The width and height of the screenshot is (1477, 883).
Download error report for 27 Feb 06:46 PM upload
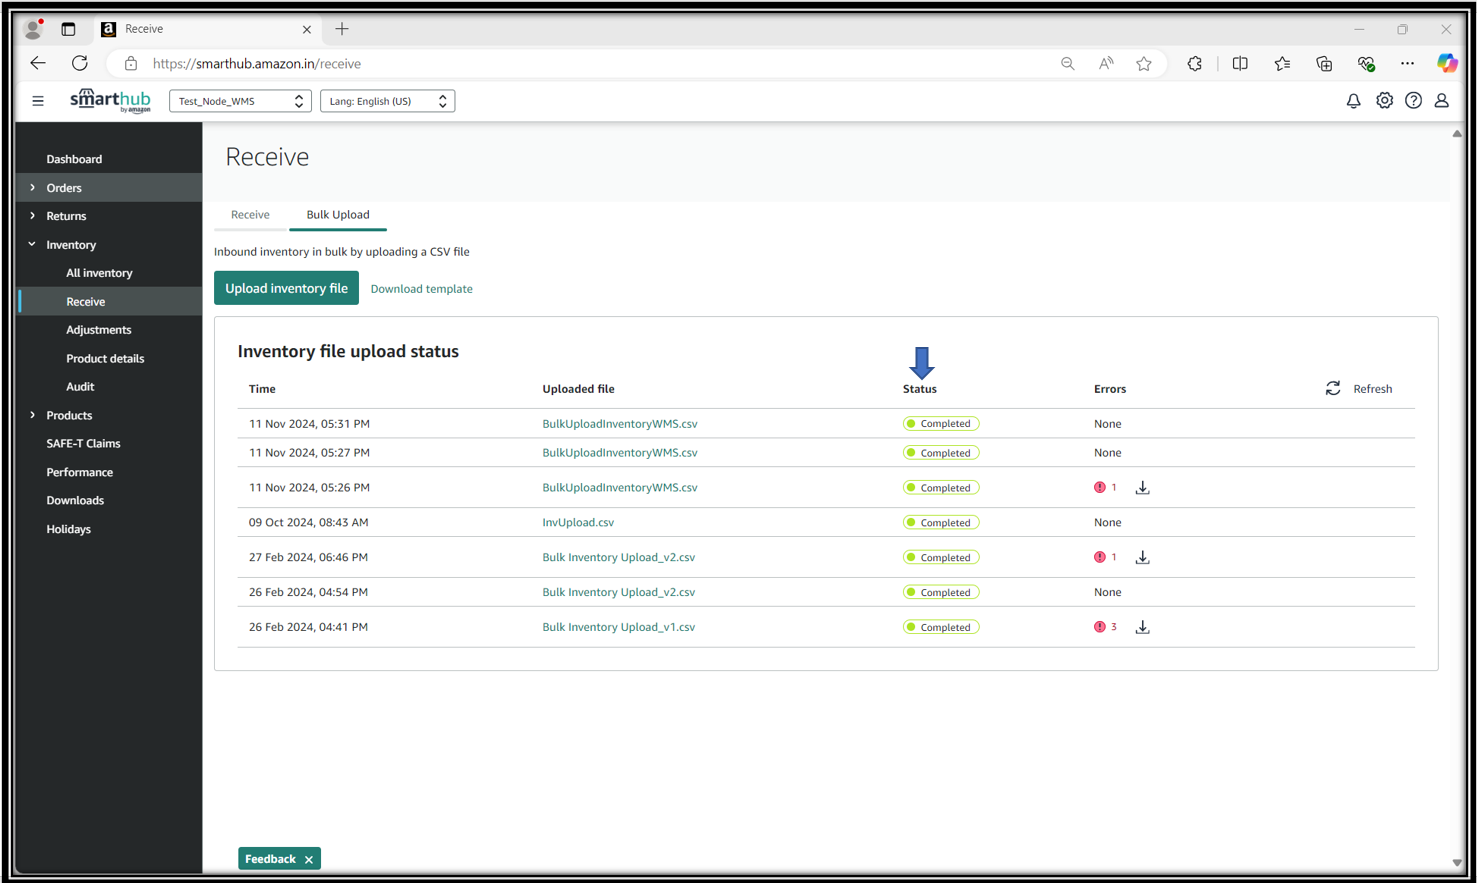(x=1142, y=558)
